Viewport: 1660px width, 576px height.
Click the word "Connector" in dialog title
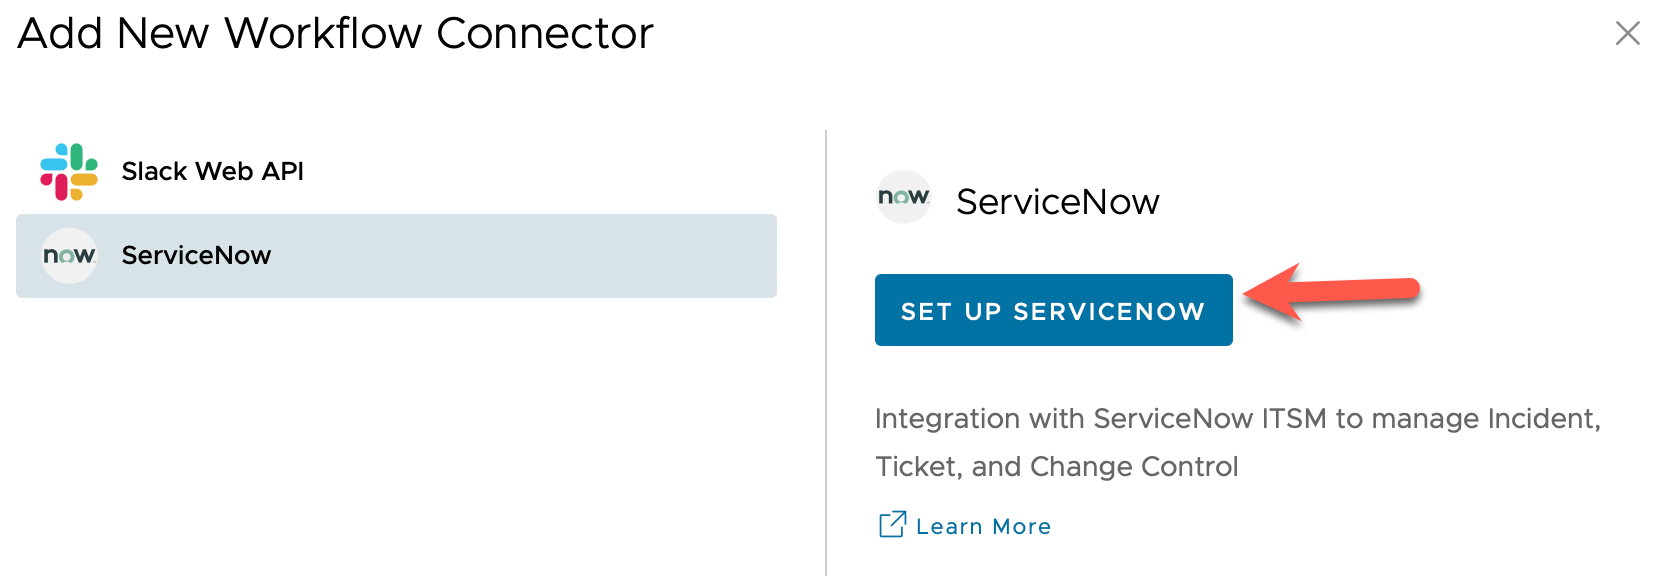(x=544, y=34)
